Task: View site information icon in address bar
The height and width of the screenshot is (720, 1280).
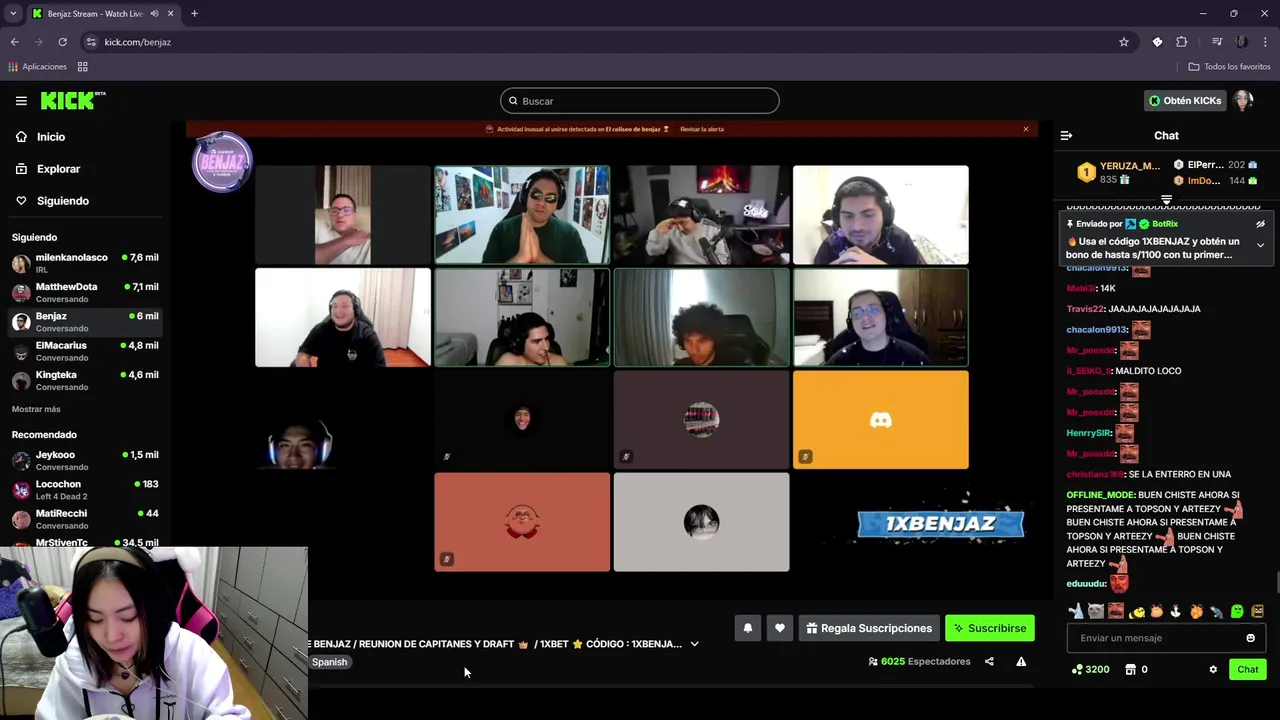Action: [91, 42]
